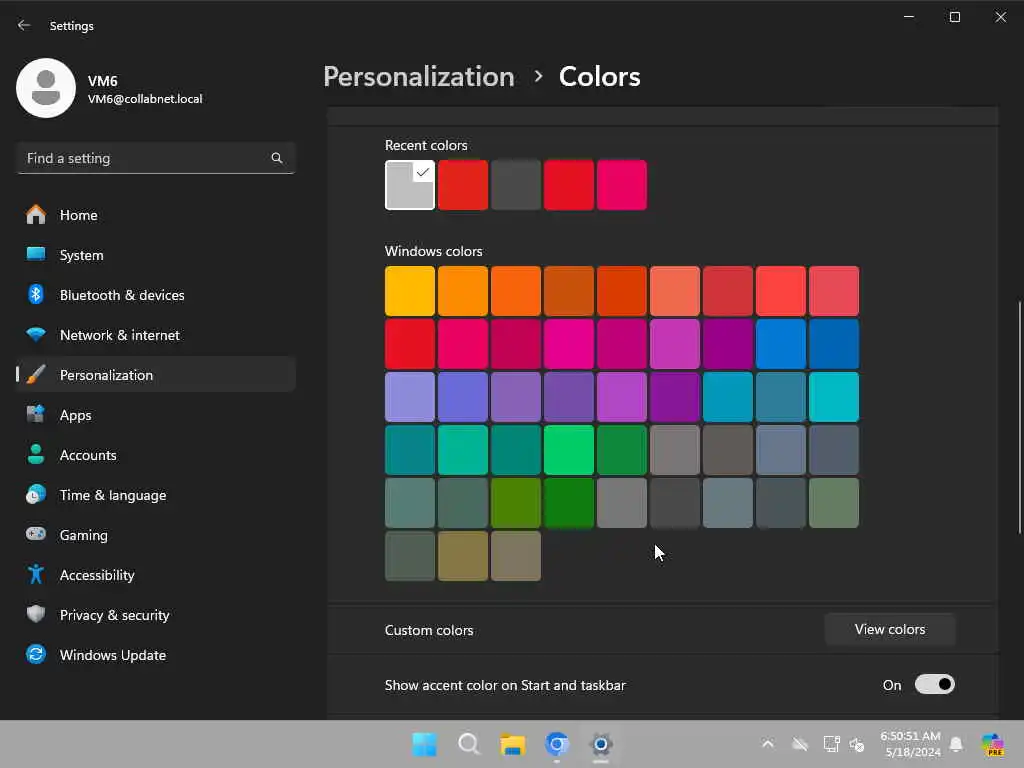Click the back arrow in Settings
Viewport: 1024px width, 768px height.
coord(24,25)
